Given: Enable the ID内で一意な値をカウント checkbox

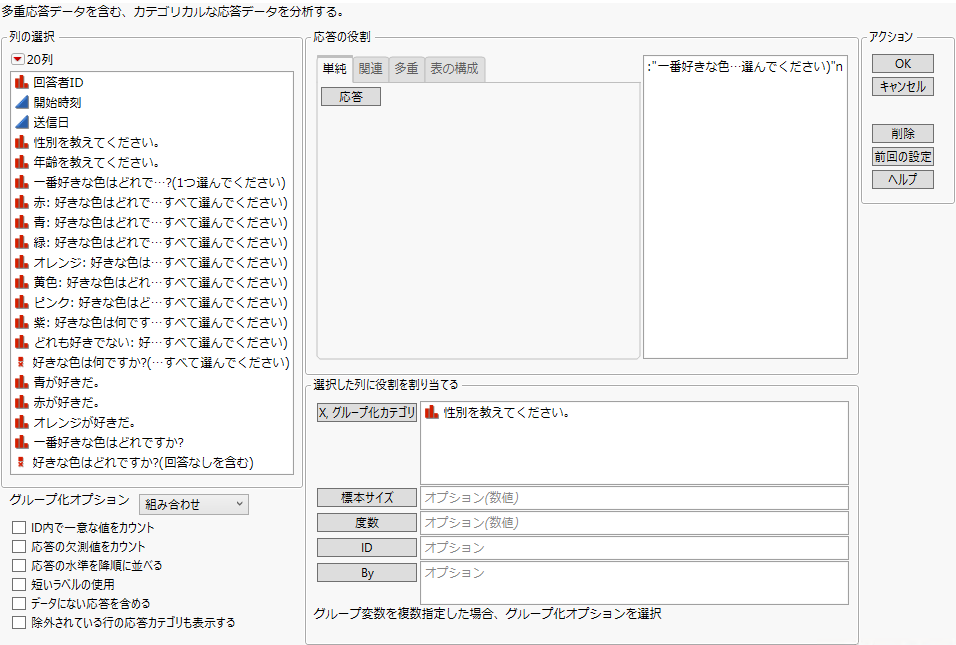Looking at the screenshot, I should click(17, 525).
